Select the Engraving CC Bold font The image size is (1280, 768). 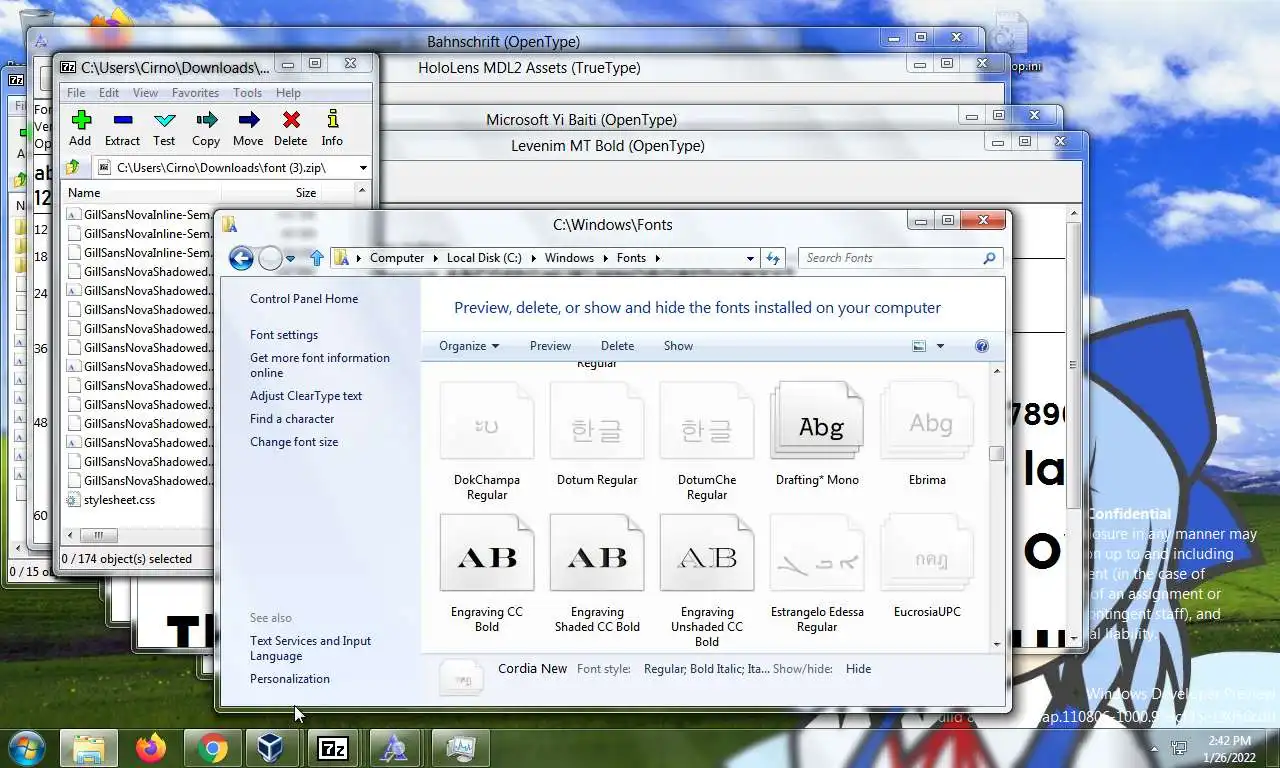click(487, 574)
